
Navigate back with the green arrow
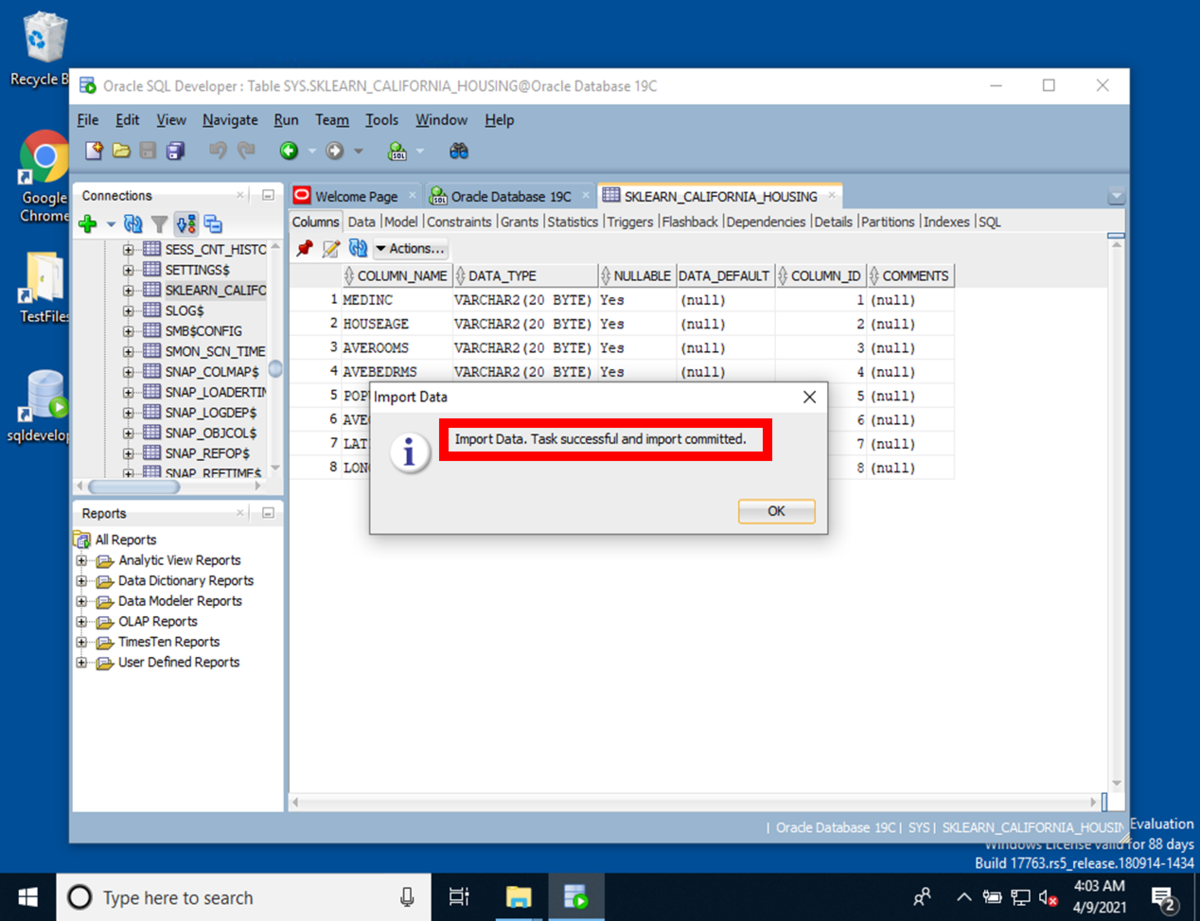click(289, 151)
